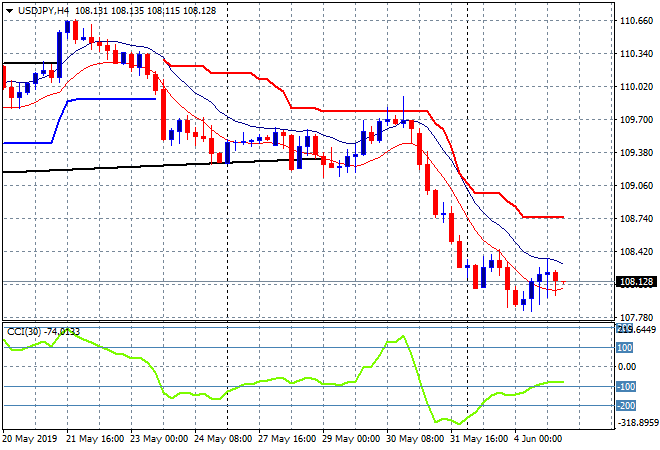Screen dimensions: 660x450
Task: Select the 108.420 price axis label
Action: (x=636, y=252)
